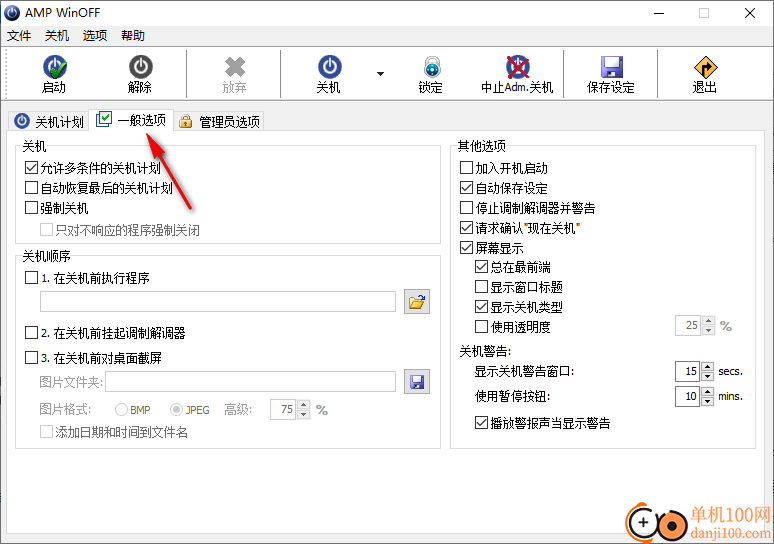
Task: Browse for program with folder icon
Action: (417, 302)
